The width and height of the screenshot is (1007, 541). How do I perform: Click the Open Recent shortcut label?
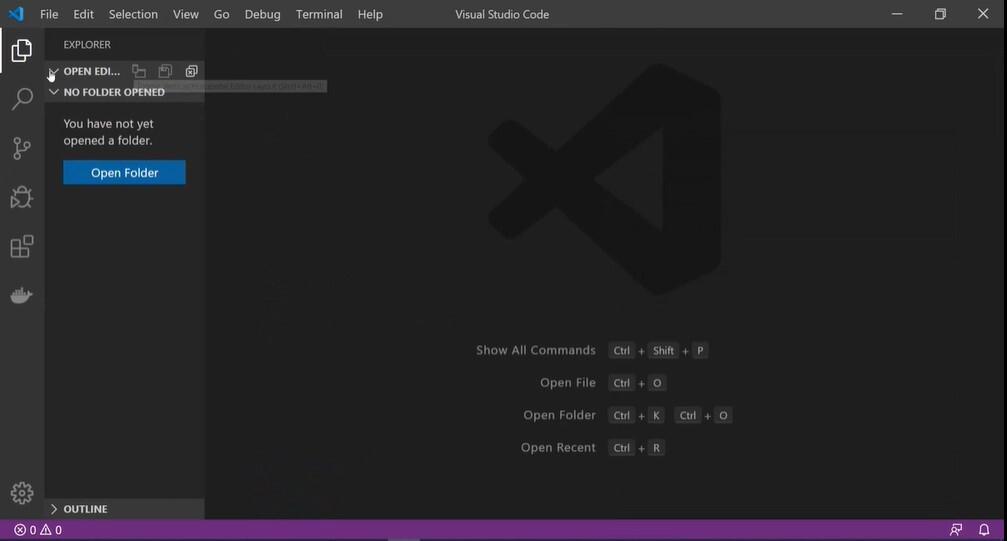(x=558, y=448)
